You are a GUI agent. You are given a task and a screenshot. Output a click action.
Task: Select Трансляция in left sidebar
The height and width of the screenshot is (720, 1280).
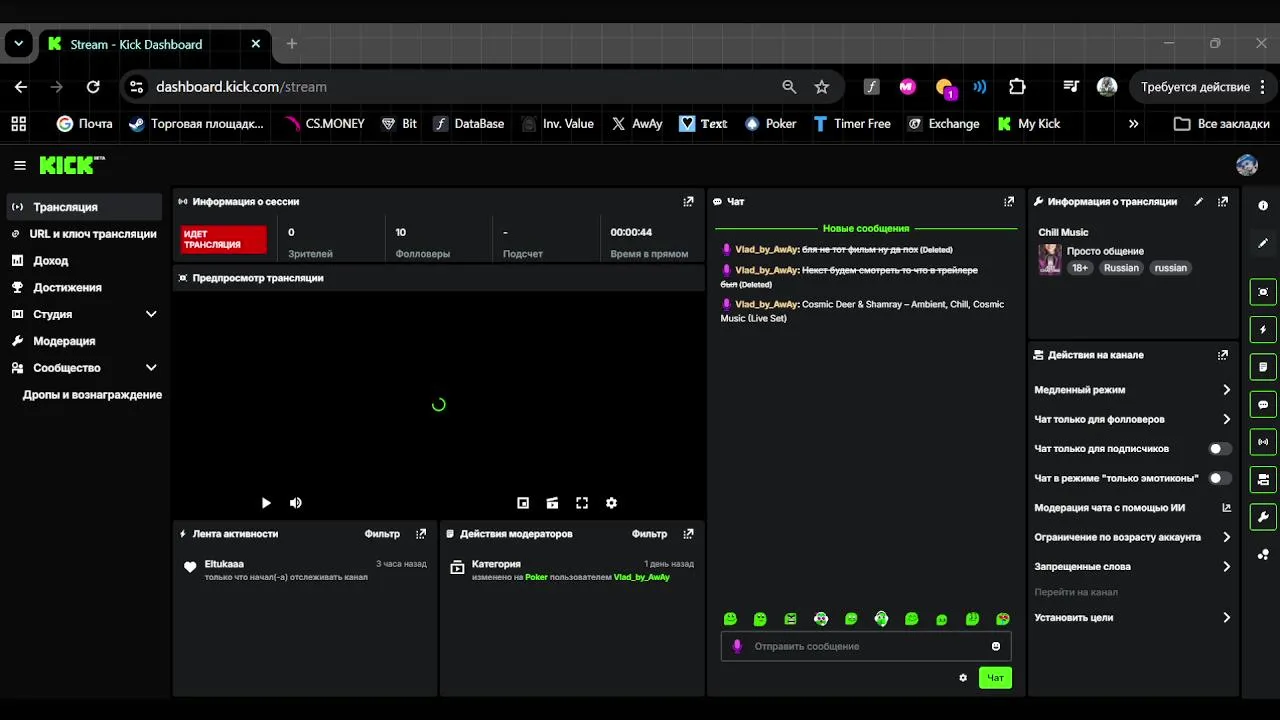click(x=85, y=207)
